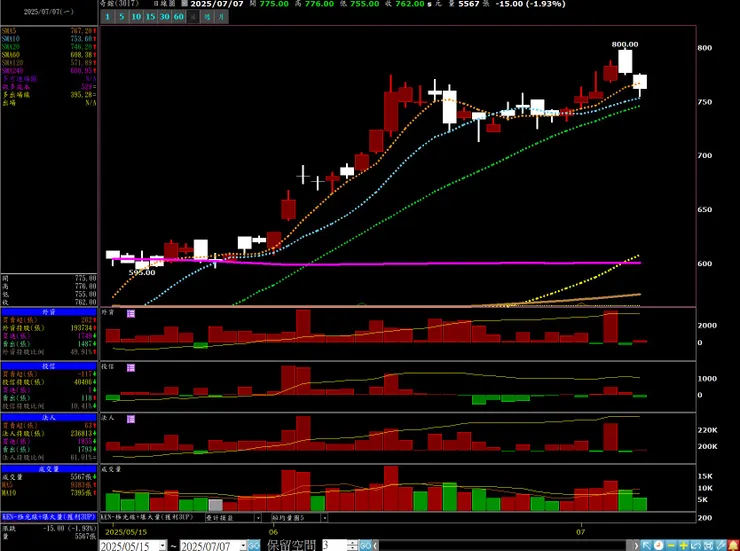This screenshot has height=551, width=740.
Task: Click the 漲跌 -15.00 (-1.93%) bottom-left value
Action: click(69, 528)
